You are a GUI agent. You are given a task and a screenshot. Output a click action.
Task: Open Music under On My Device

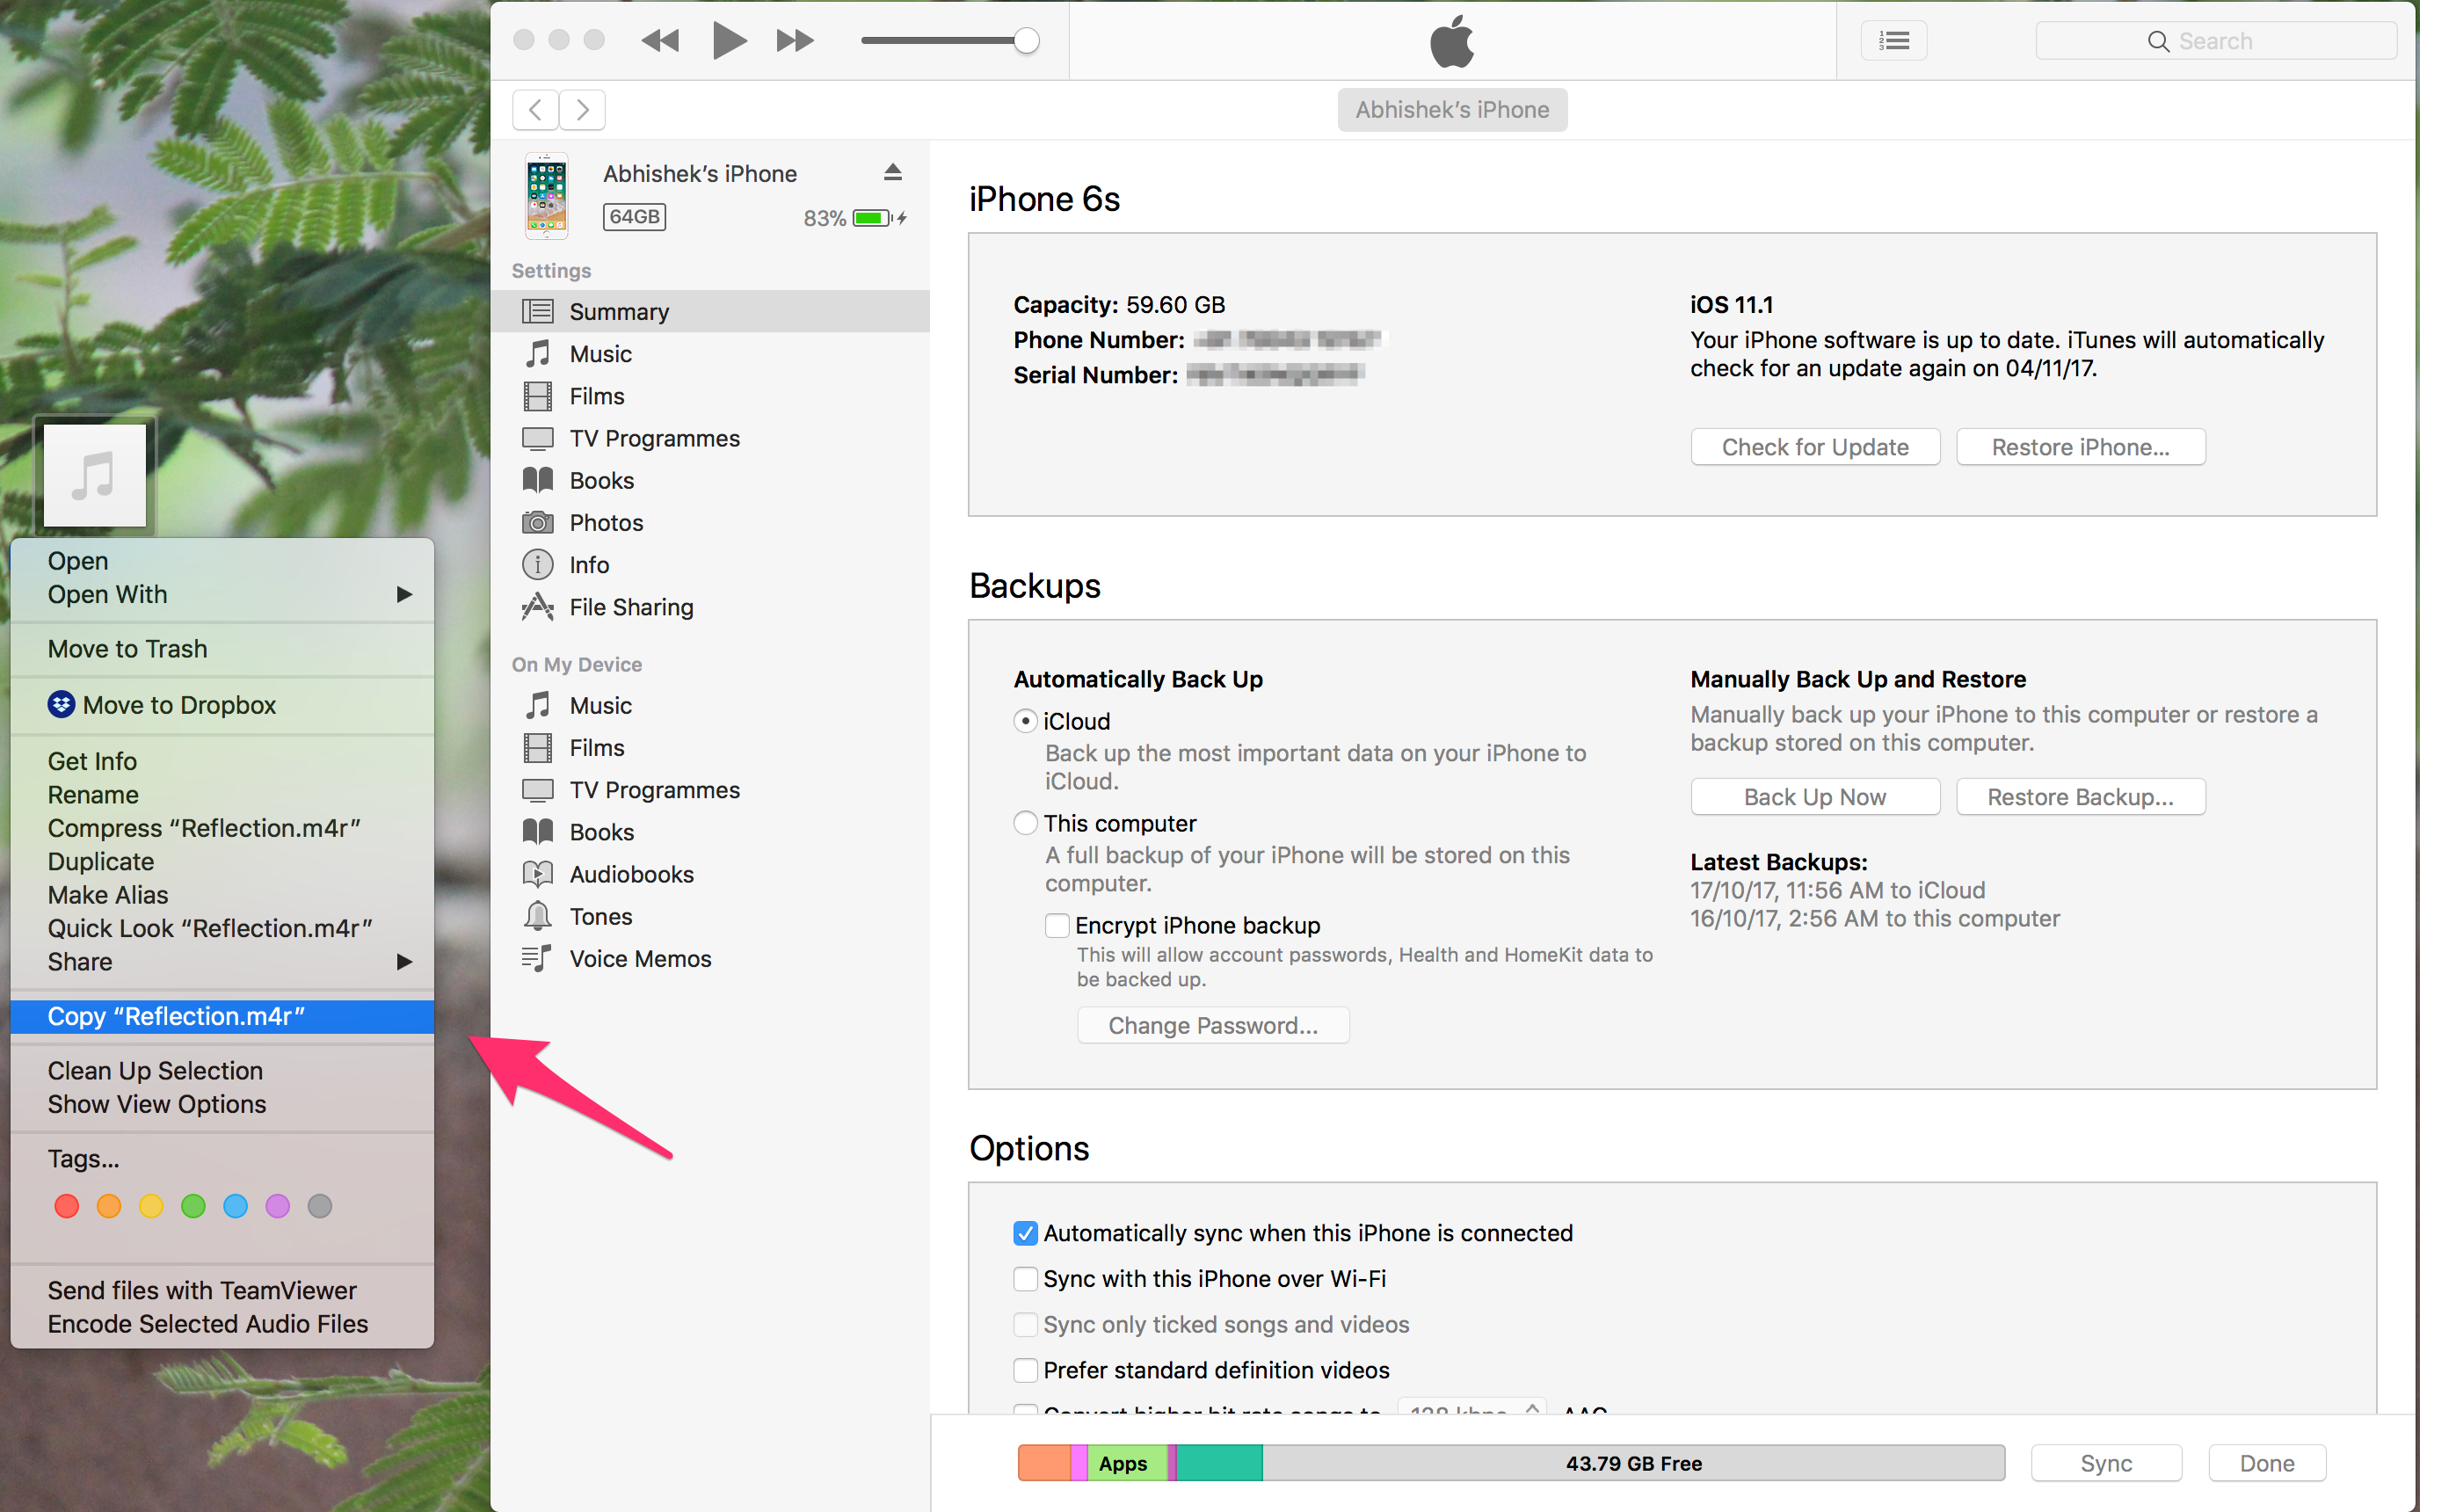click(x=710, y=706)
